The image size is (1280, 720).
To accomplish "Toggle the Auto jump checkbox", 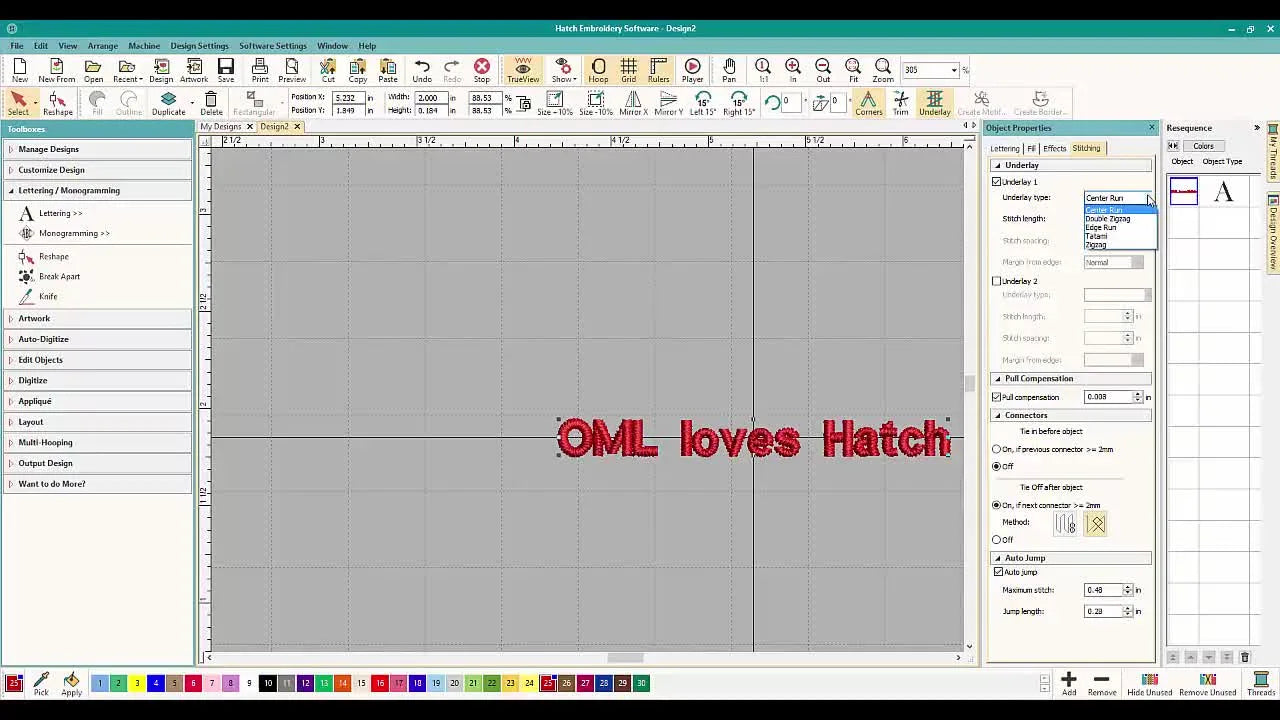I will point(998,572).
